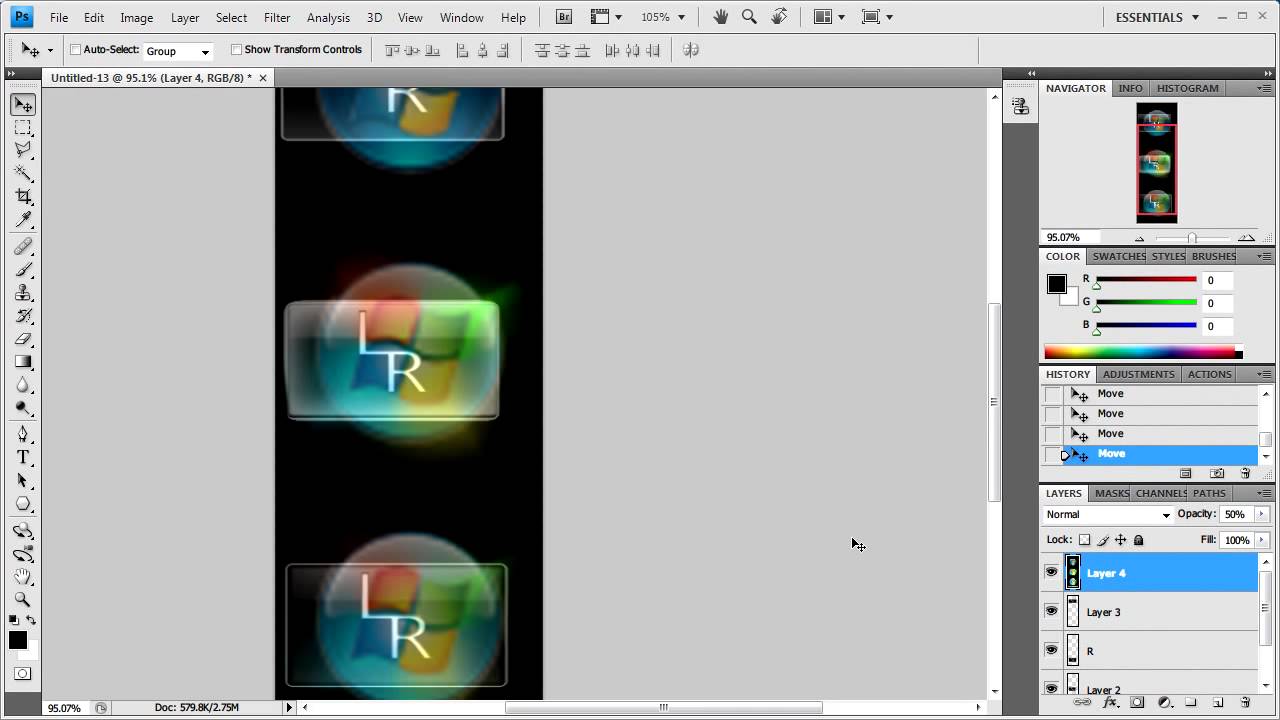Viewport: 1280px width, 720px height.
Task: Toggle Quick Mask mode
Action: tap(23, 673)
